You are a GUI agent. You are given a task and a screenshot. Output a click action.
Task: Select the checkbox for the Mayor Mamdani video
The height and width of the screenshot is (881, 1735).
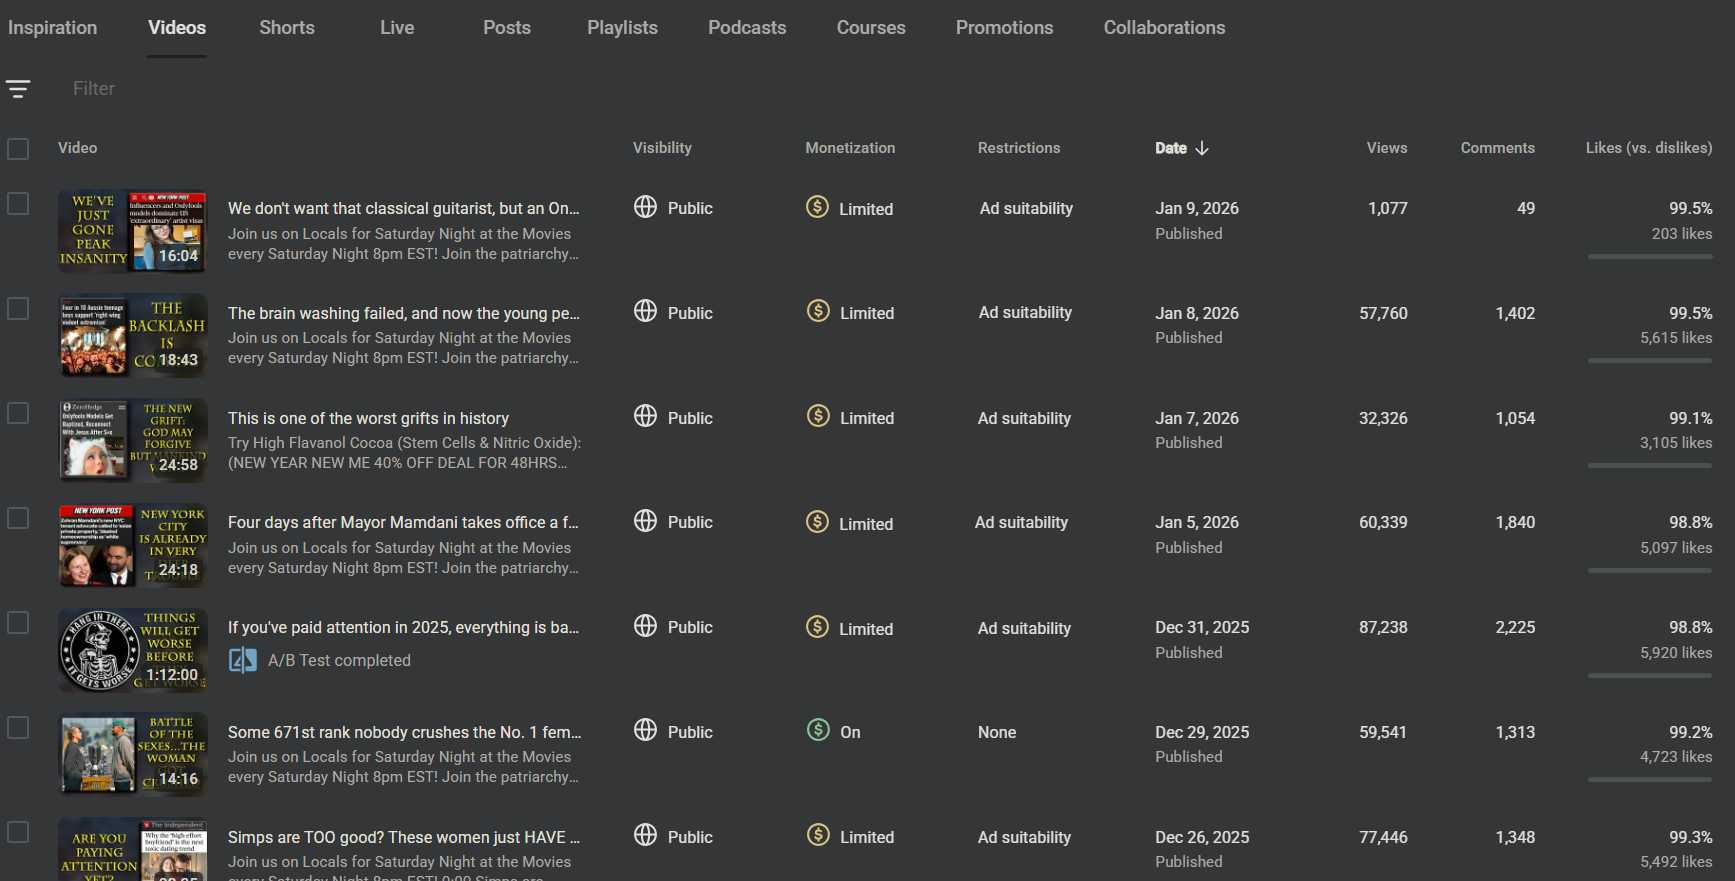click(18, 518)
